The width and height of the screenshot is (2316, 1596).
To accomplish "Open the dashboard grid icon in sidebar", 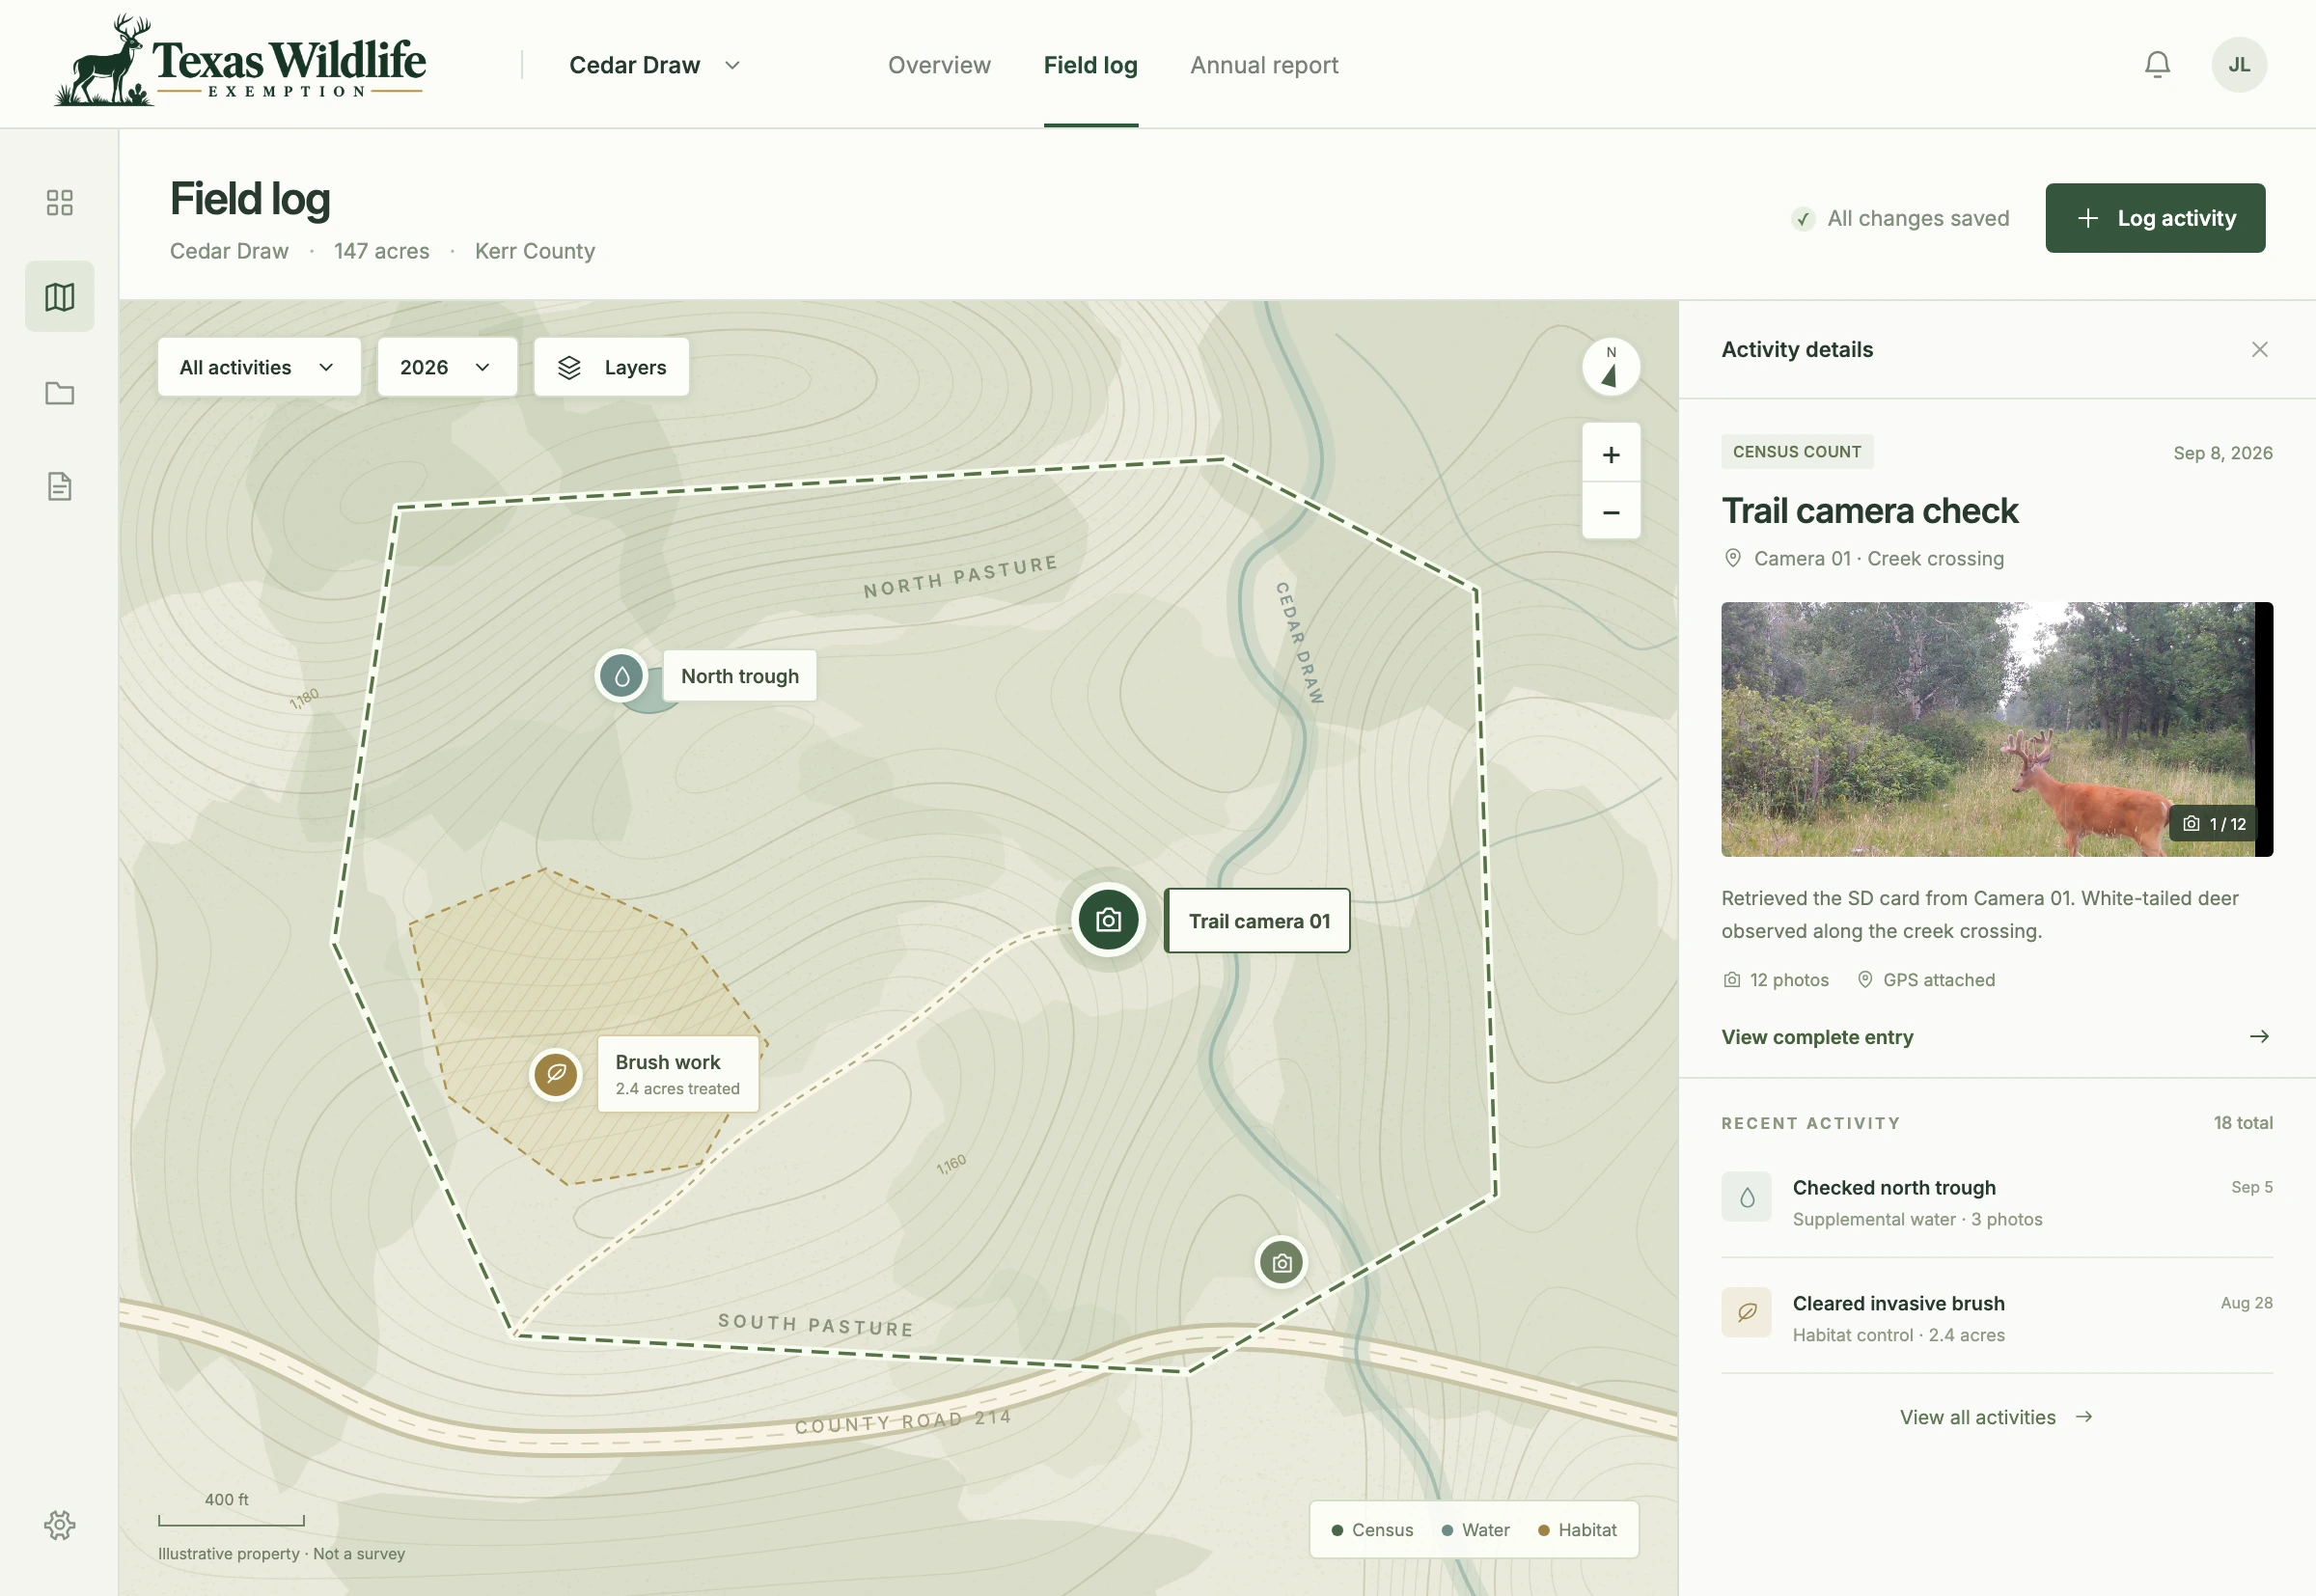I will pyautogui.click(x=59, y=203).
